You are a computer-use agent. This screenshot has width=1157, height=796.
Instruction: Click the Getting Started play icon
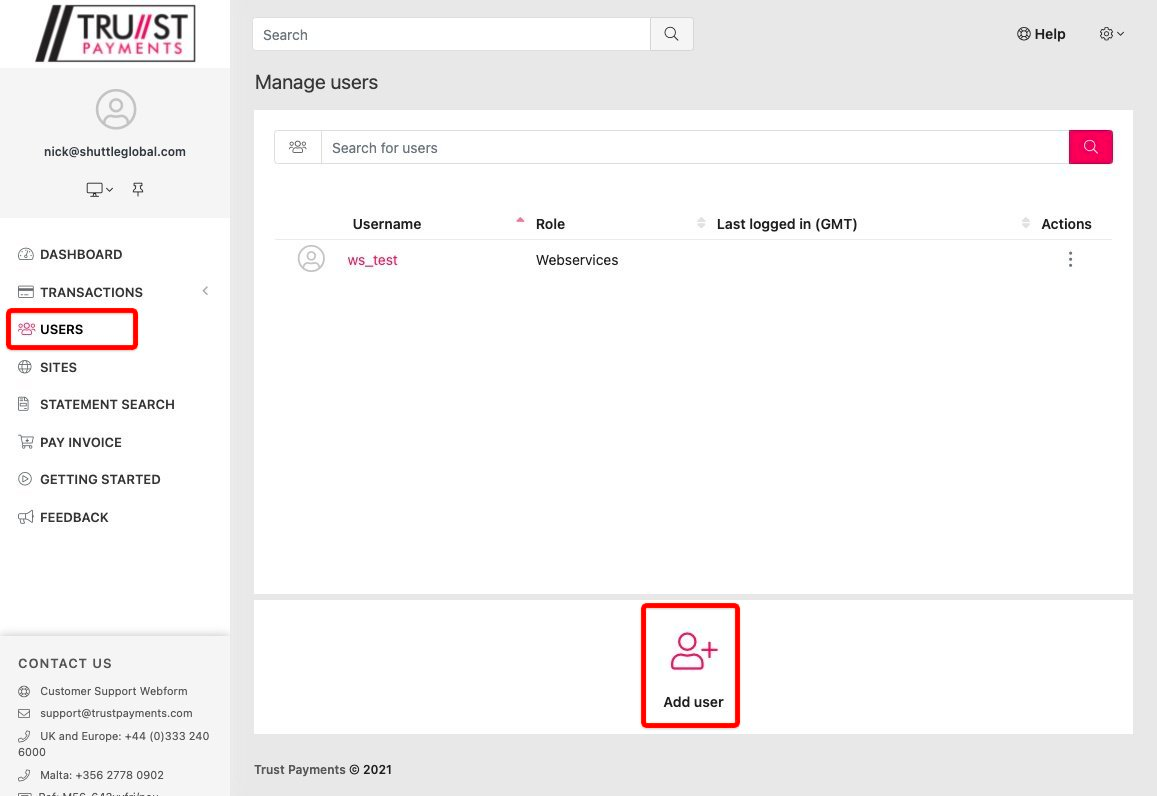(x=25, y=479)
